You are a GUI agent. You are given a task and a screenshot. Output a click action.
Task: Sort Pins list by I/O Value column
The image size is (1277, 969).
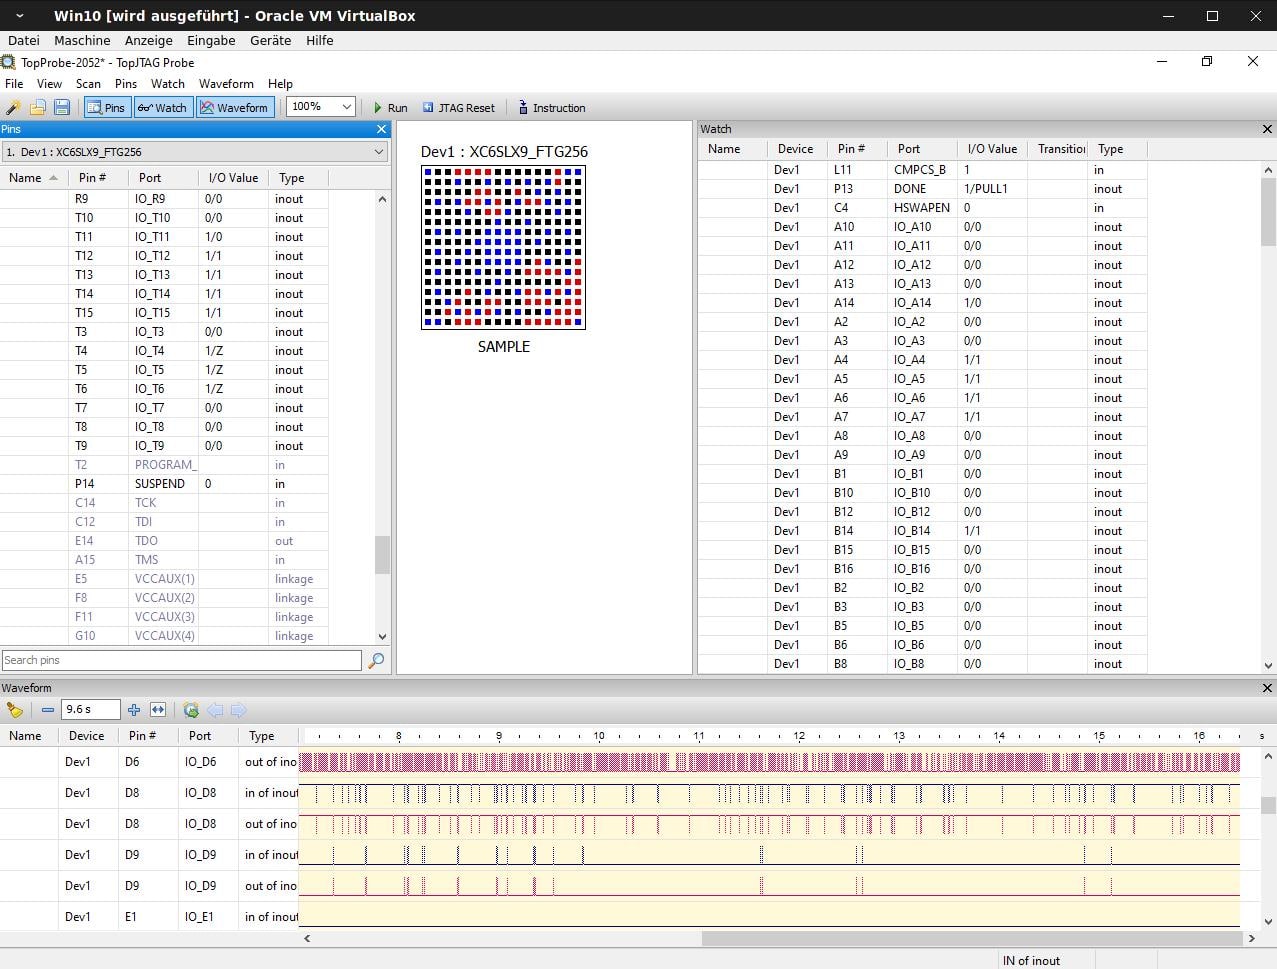[x=233, y=178]
